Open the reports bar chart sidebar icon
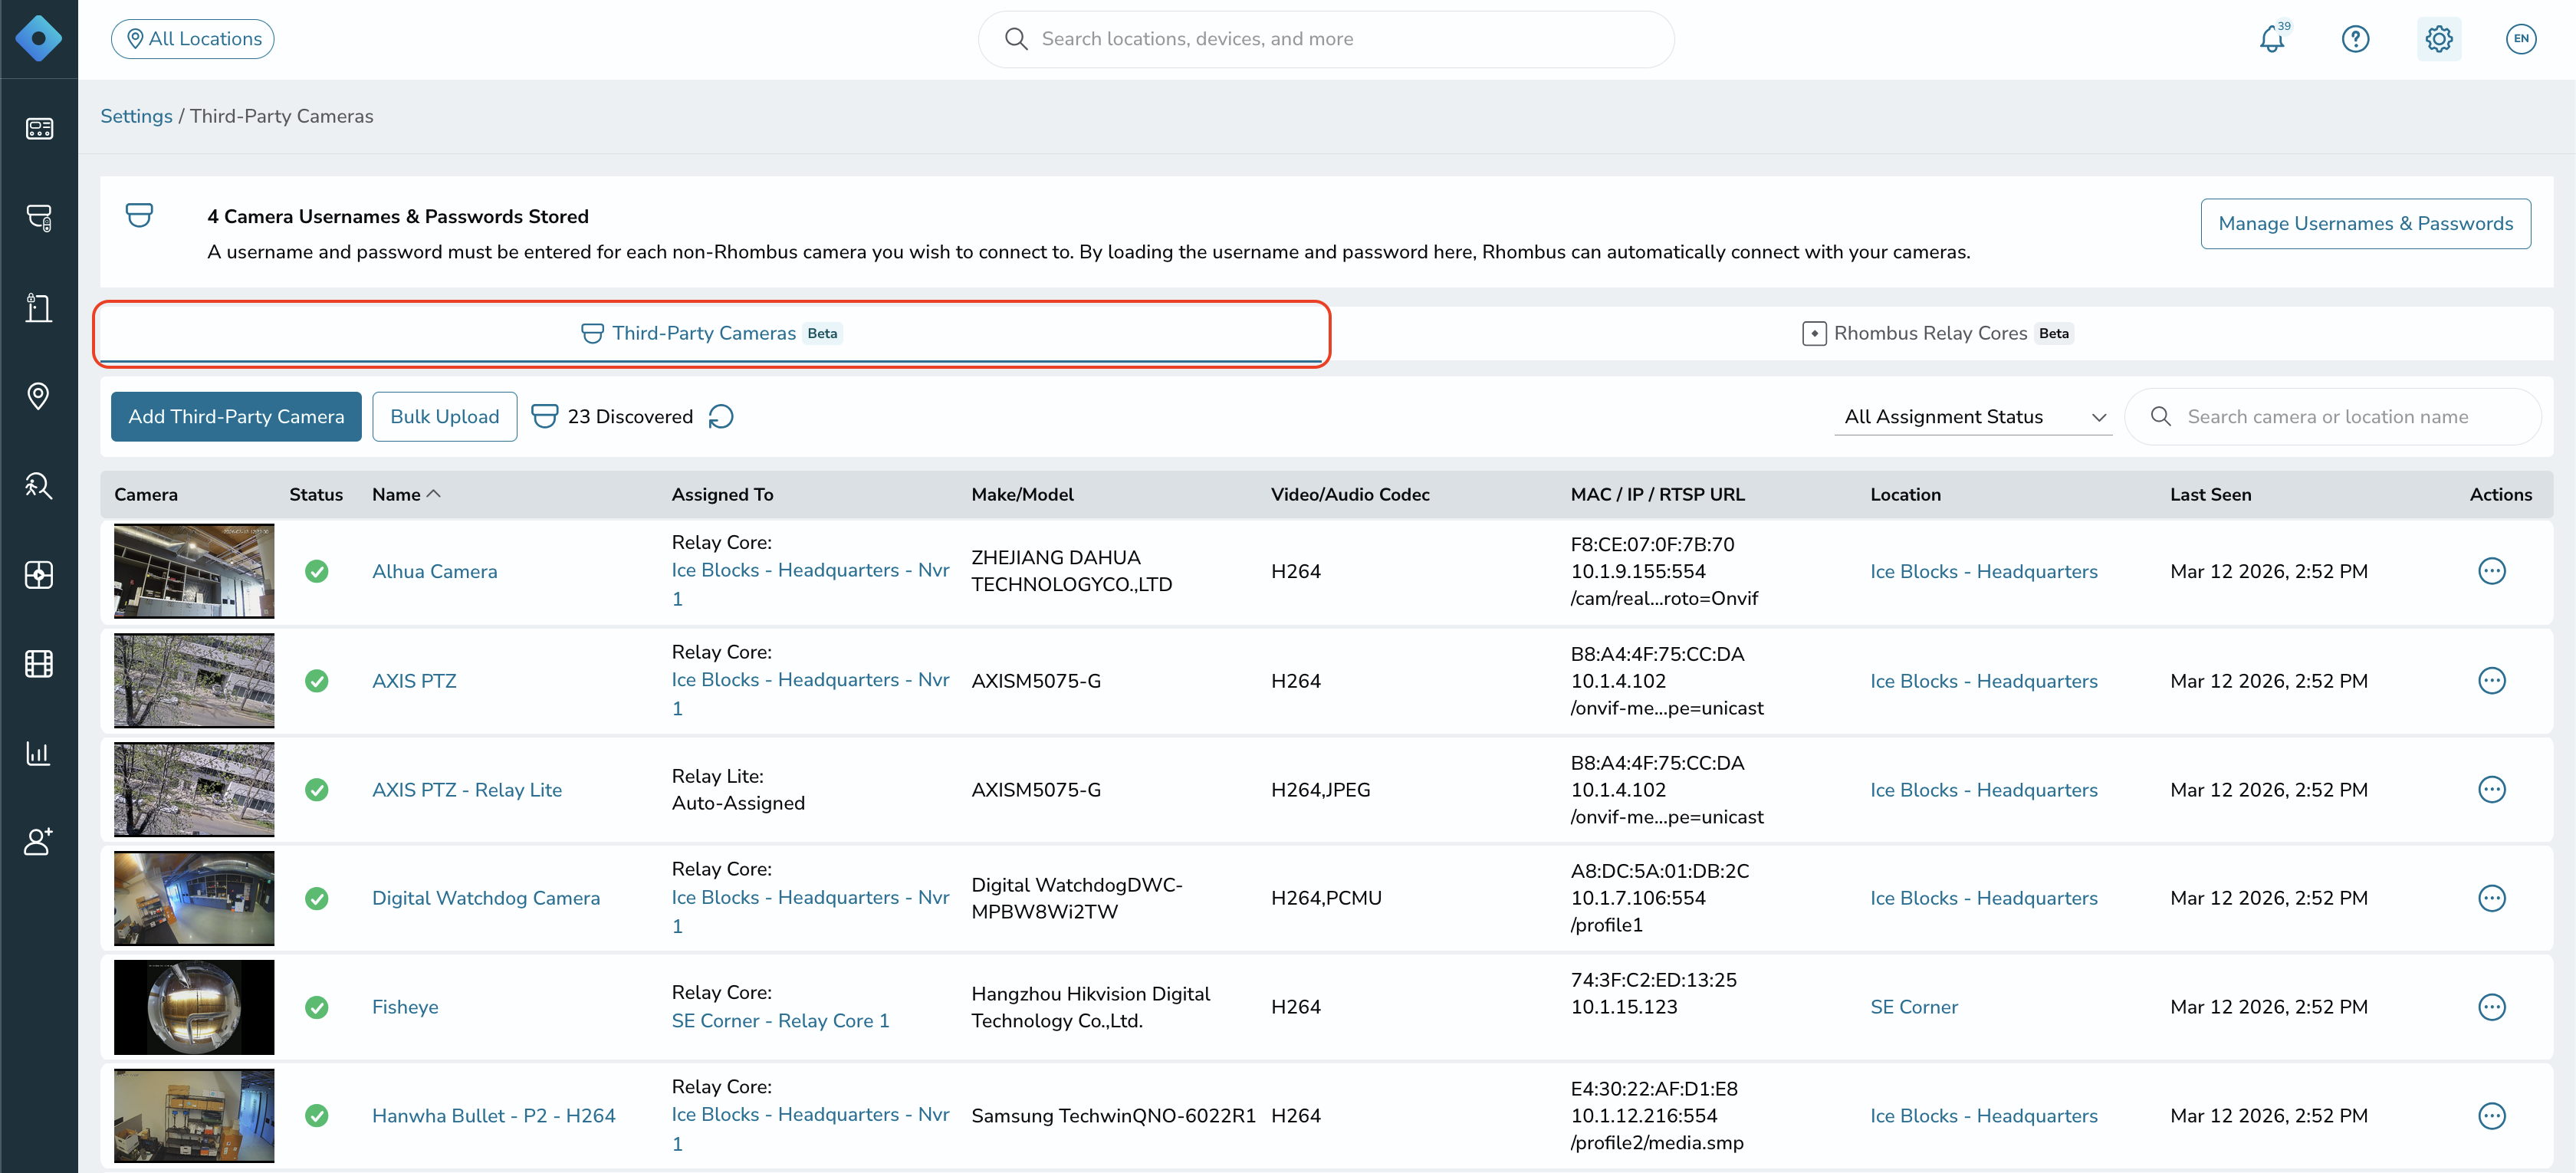 39,753
